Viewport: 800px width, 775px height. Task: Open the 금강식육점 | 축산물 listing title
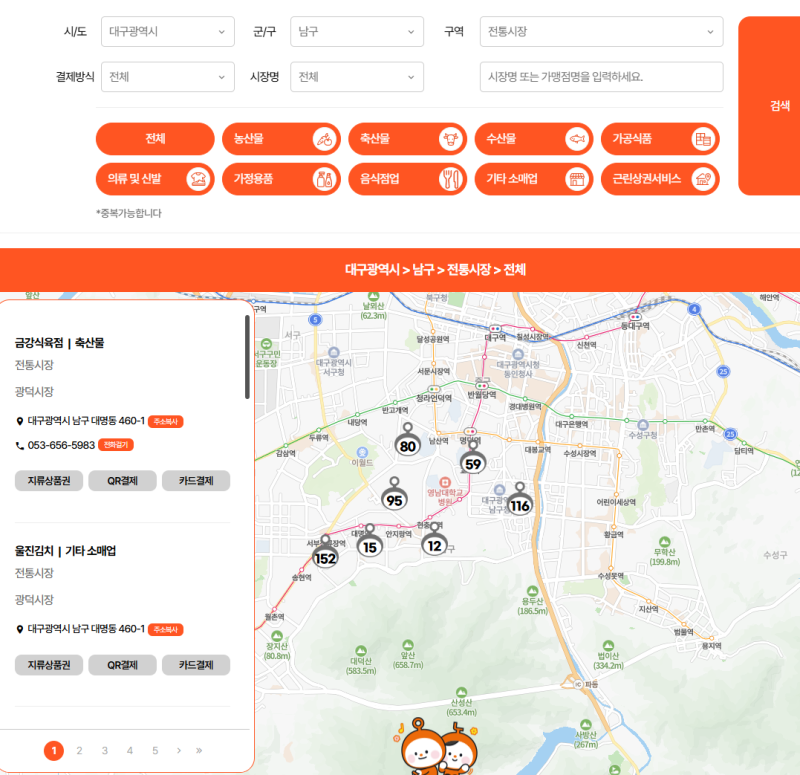(x=59, y=343)
